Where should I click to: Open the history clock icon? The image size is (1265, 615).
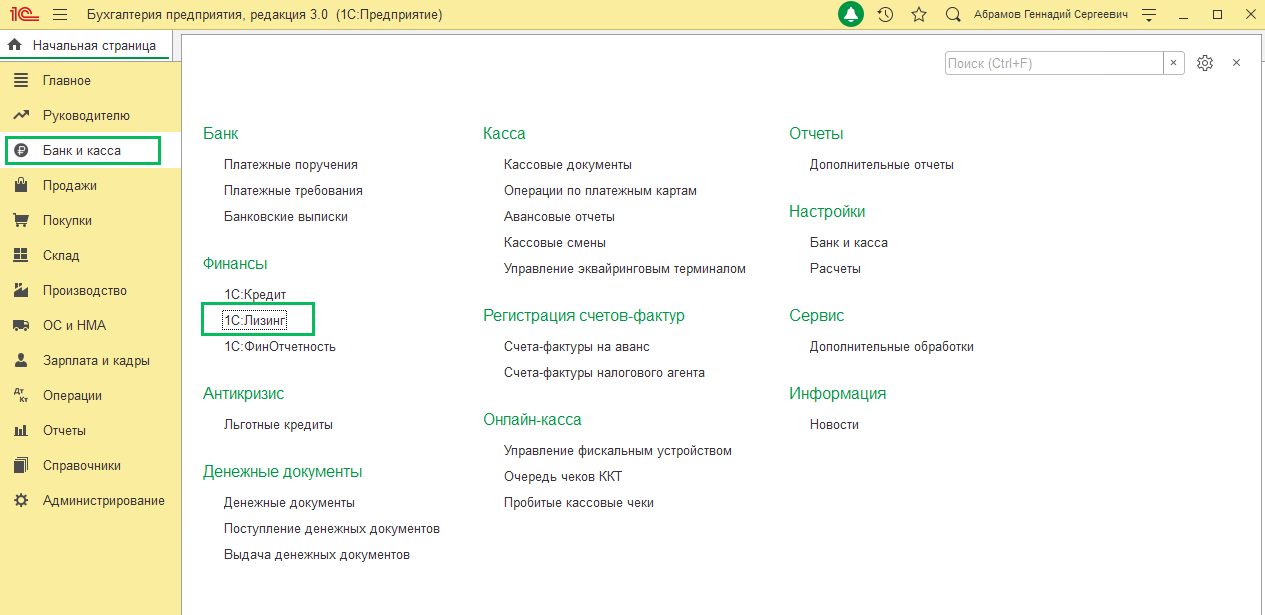pyautogui.click(x=885, y=15)
